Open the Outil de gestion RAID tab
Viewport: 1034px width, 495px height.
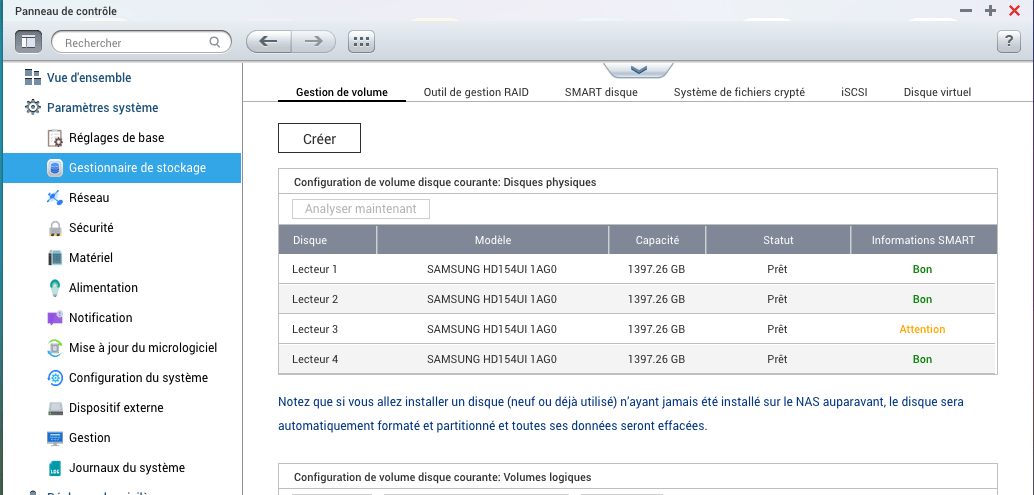point(476,92)
